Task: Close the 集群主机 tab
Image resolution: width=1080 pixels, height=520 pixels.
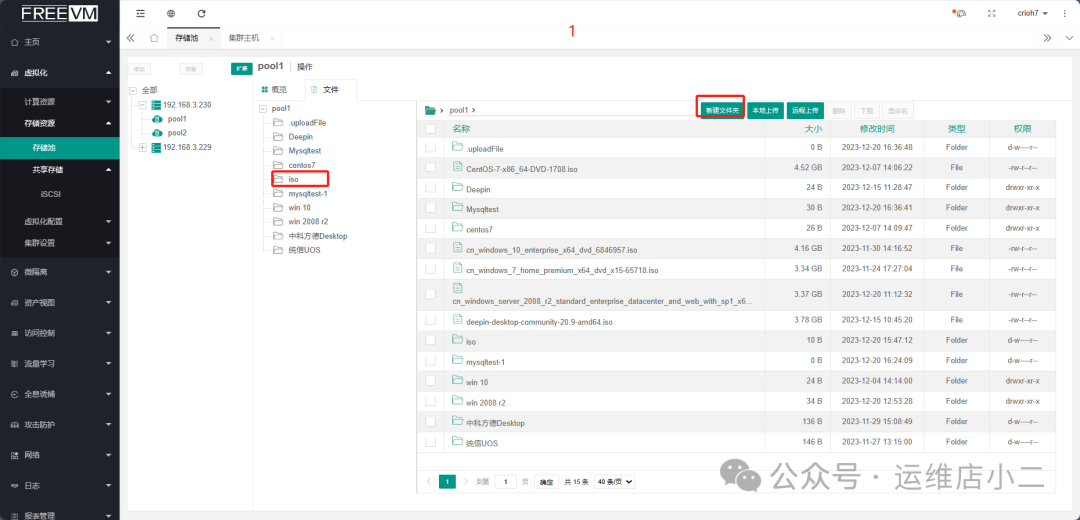Action: coord(272,39)
